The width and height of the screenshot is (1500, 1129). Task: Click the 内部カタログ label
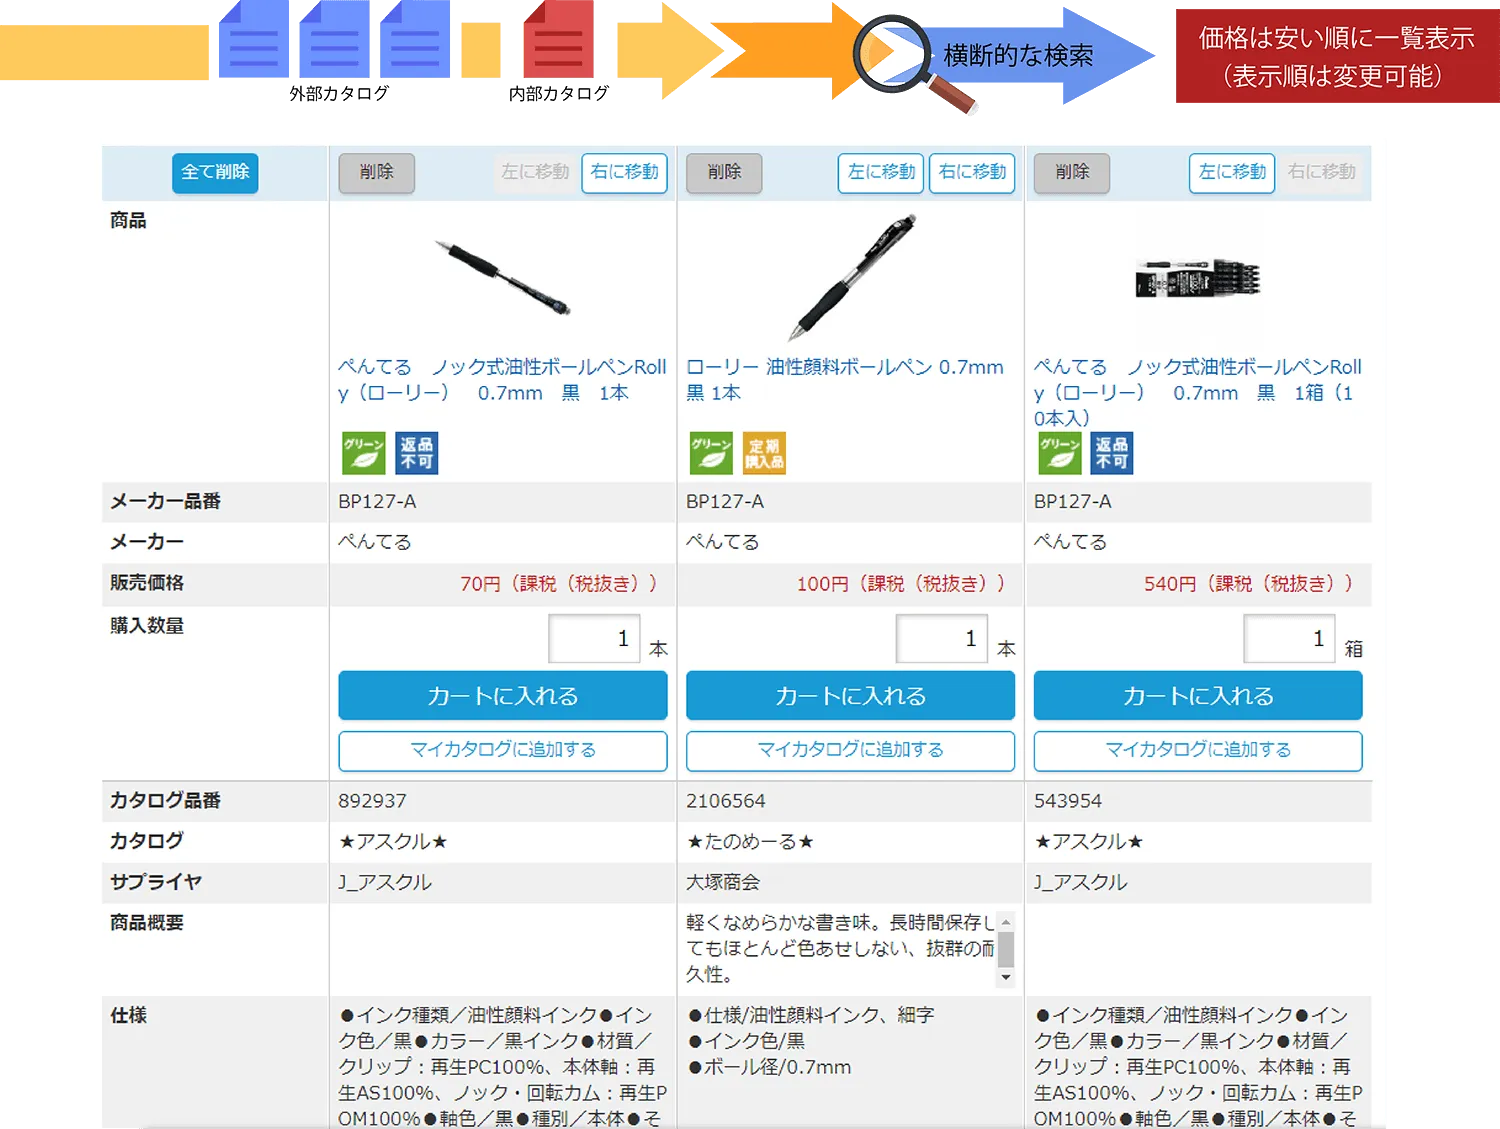pyautogui.click(x=559, y=93)
